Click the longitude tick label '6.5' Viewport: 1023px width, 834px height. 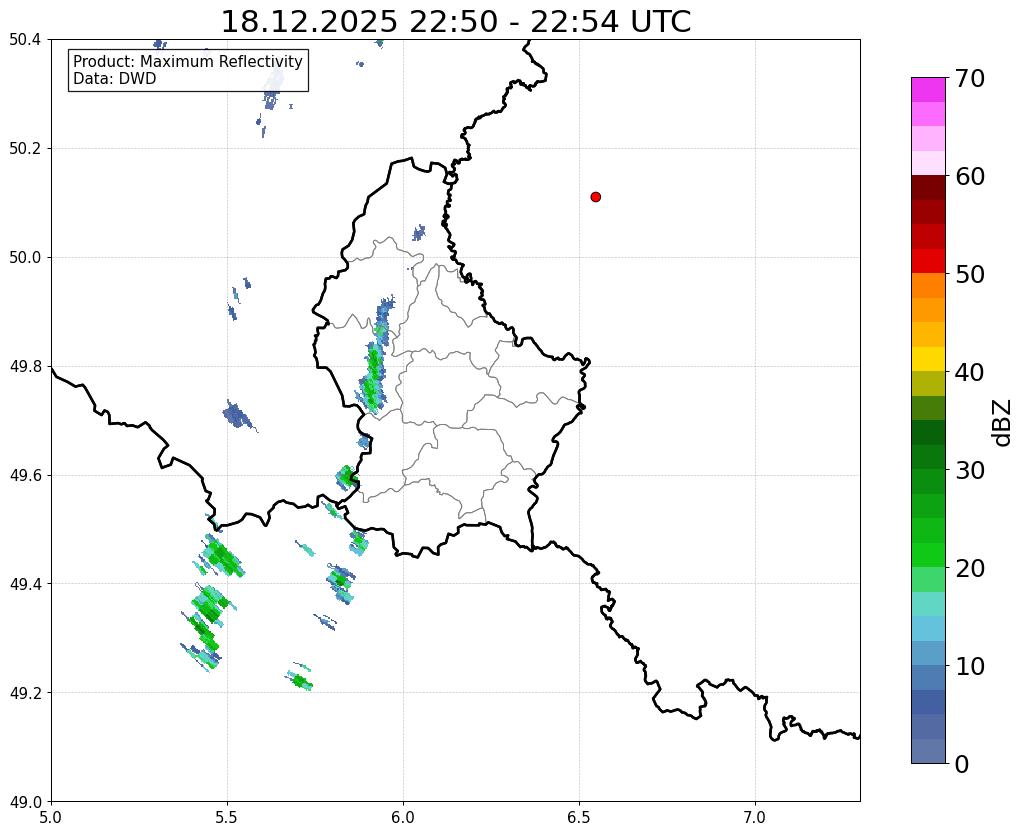pyautogui.click(x=579, y=817)
